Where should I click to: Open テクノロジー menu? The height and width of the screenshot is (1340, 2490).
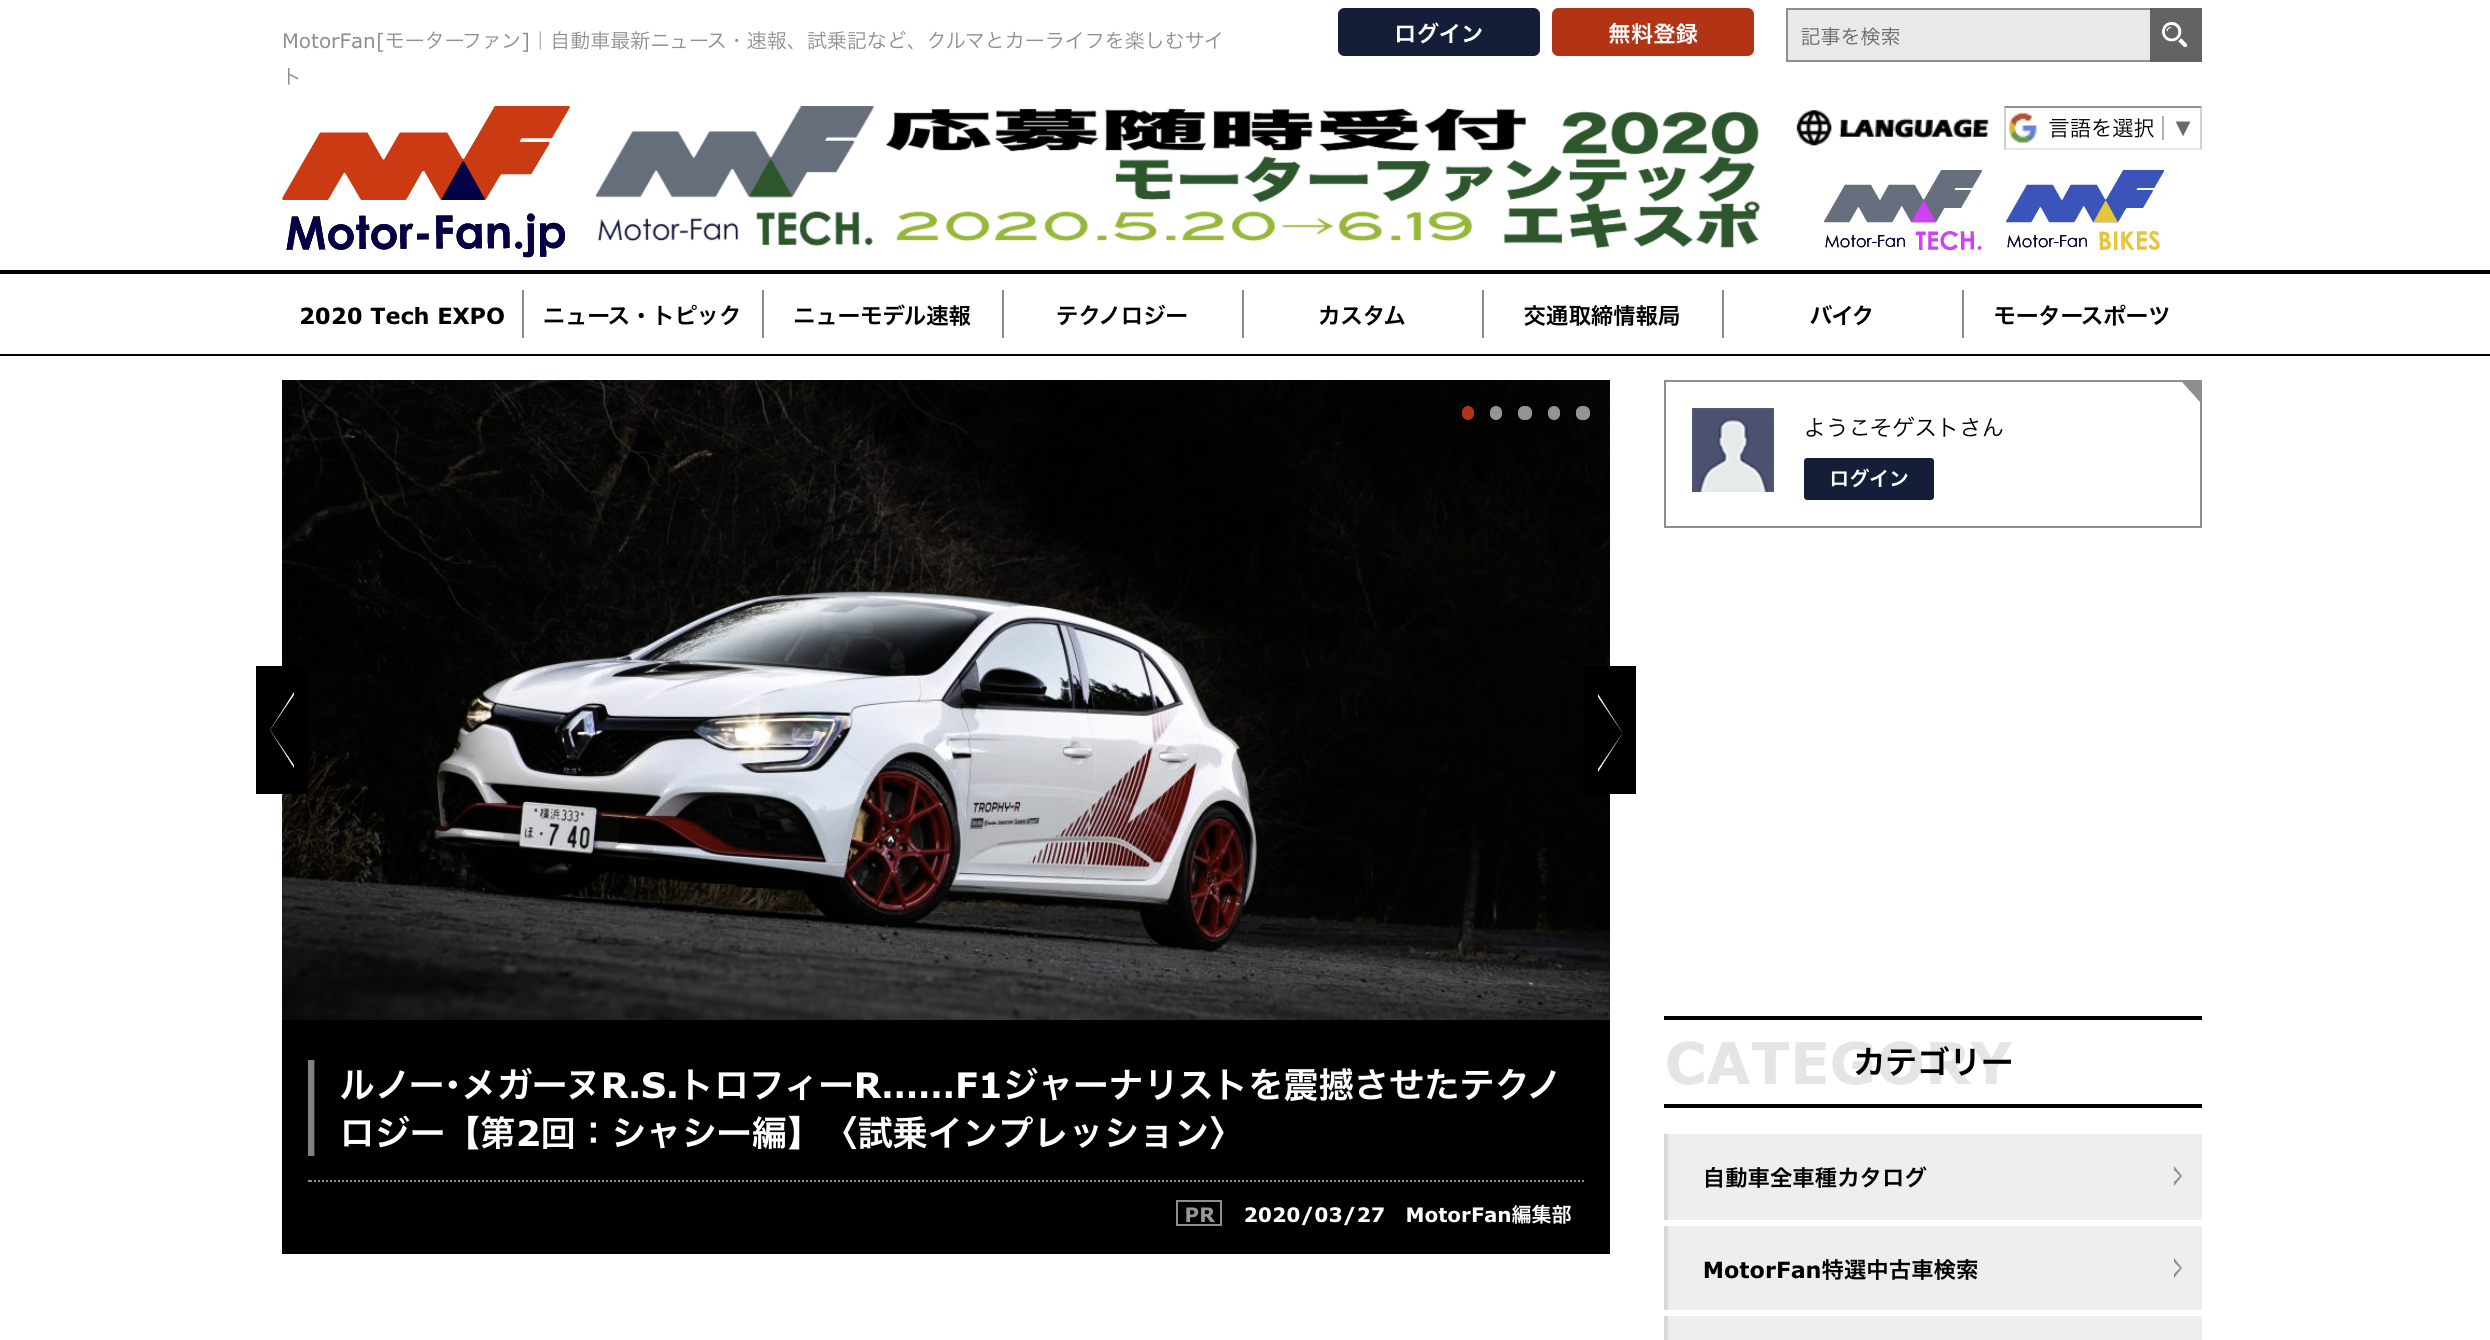coord(1122,315)
